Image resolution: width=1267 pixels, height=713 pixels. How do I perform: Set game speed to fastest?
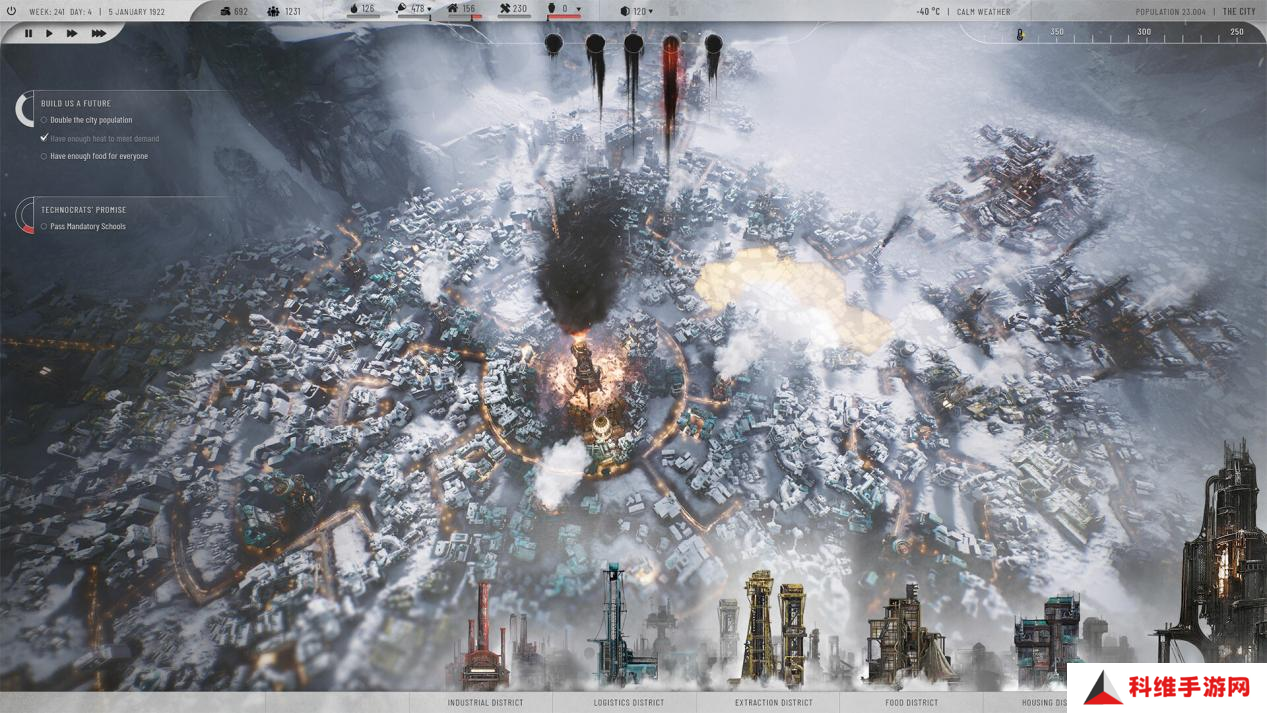tap(98, 33)
